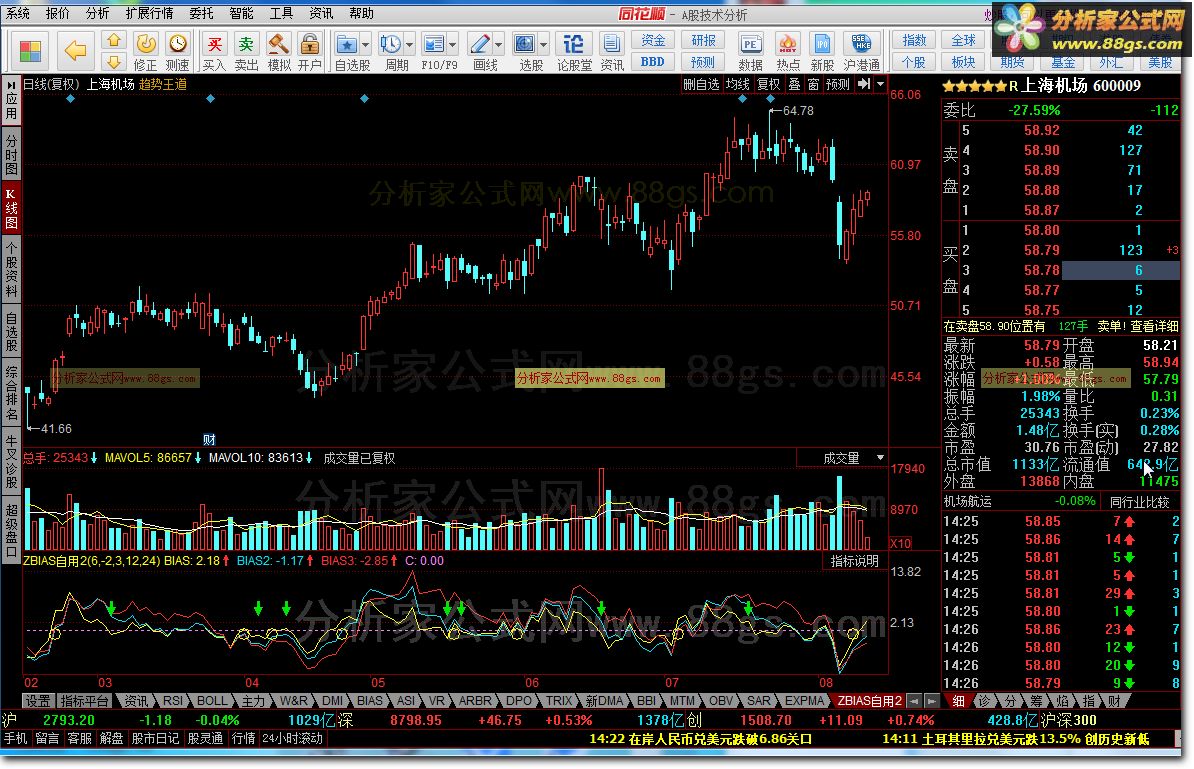Open the chart options dropdown triangle
The height and width of the screenshot is (769, 1194).
tap(880, 85)
